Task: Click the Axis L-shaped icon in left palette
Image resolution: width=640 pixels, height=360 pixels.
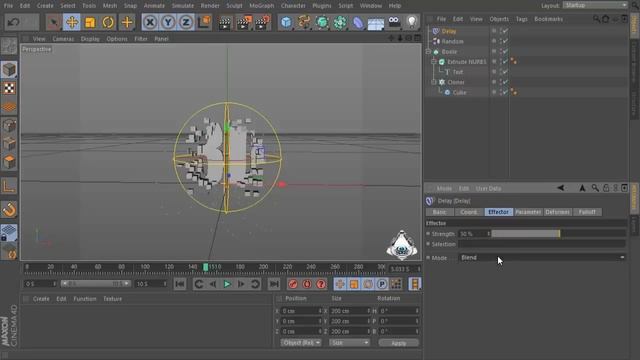Action: coord(9,187)
